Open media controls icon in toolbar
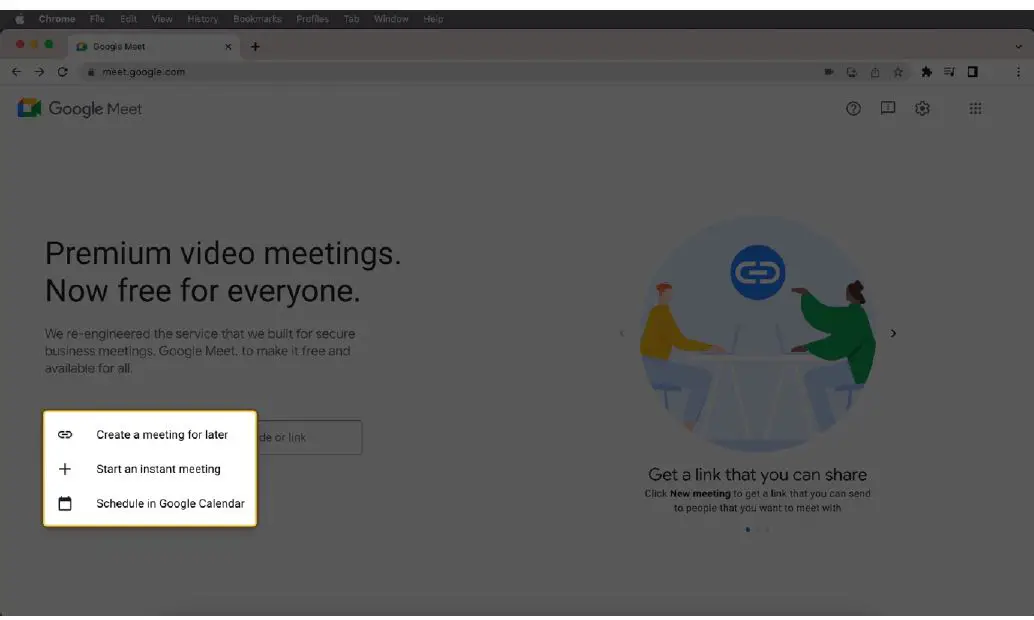The width and height of the screenshot is (1034, 620). pyautogui.click(x=950, y=72)
